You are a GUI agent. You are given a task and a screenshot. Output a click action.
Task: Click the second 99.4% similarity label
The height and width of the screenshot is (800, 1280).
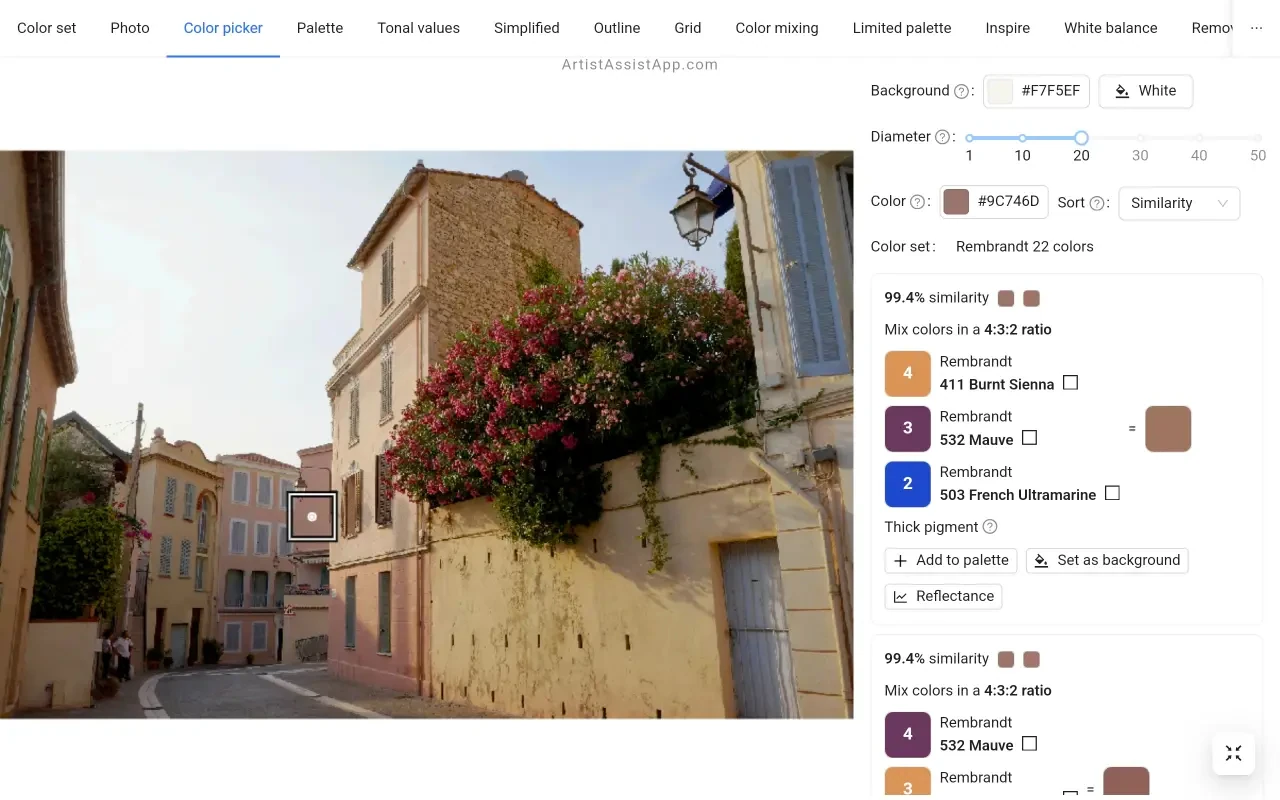[x=936, y=659]
